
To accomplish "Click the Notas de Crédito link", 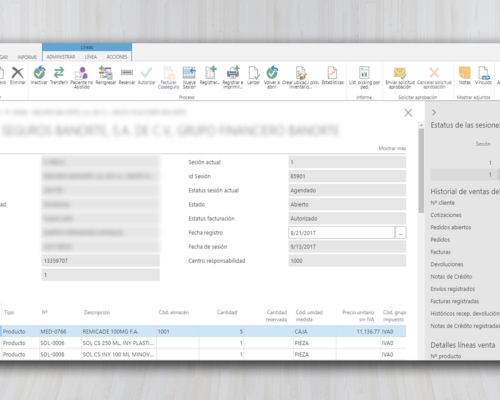I will [x=451, y=277].
